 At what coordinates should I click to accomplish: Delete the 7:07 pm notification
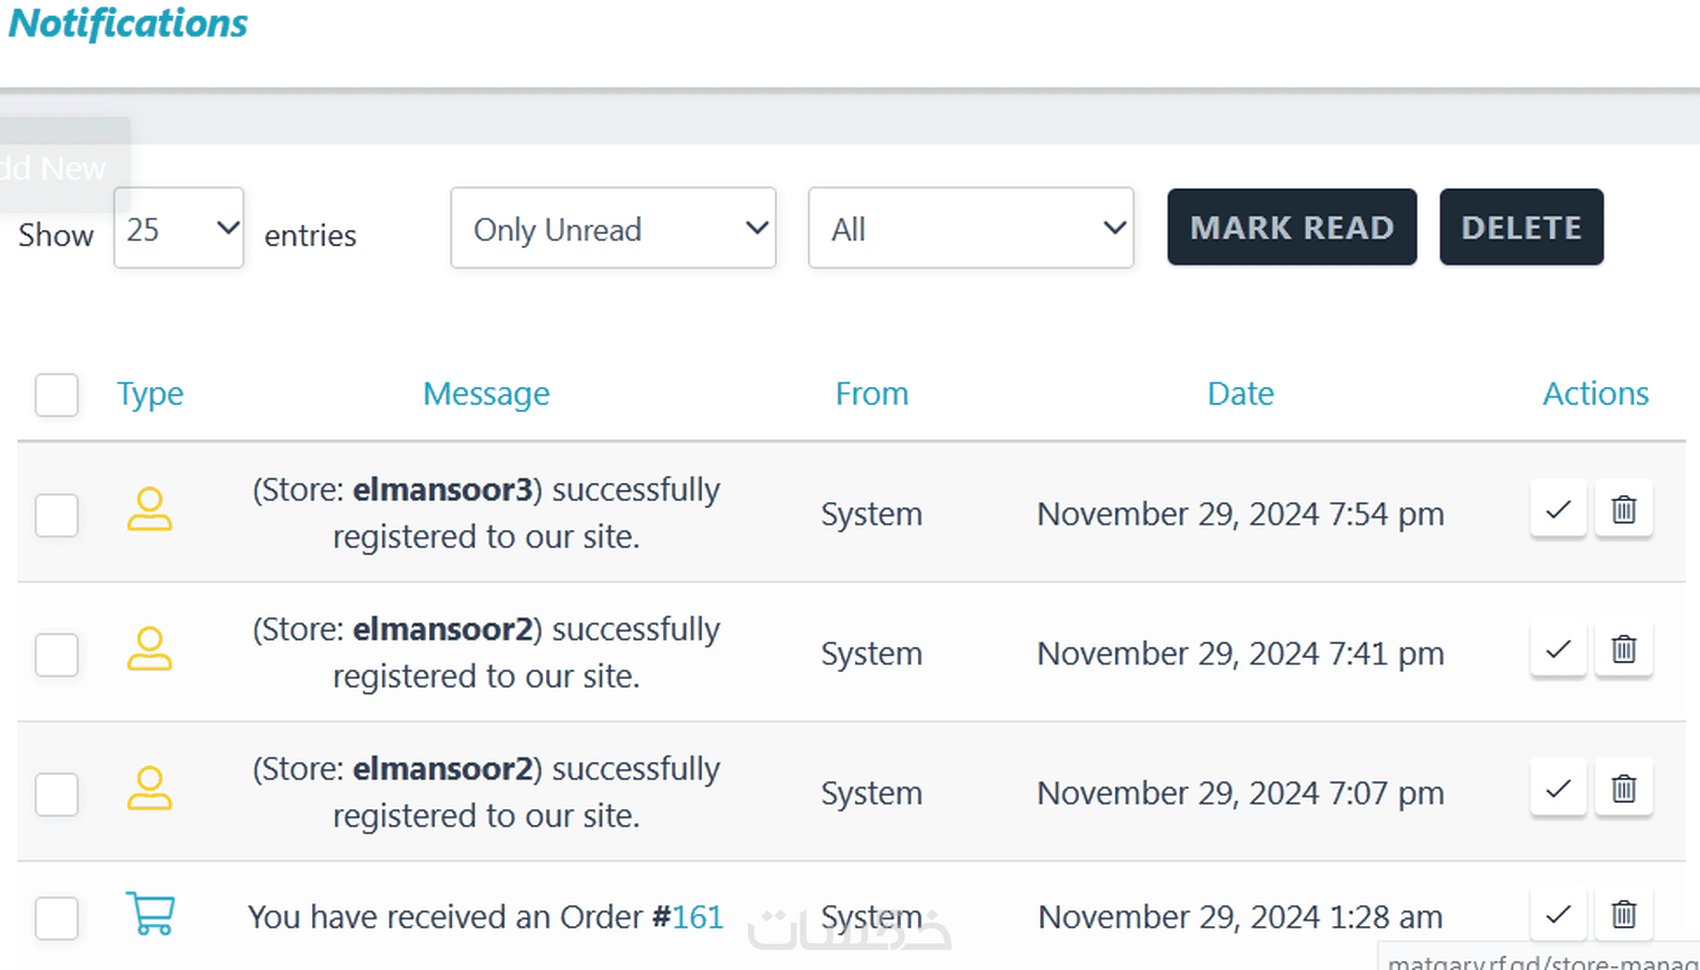pyautogui.click(x=1623, y=790)
